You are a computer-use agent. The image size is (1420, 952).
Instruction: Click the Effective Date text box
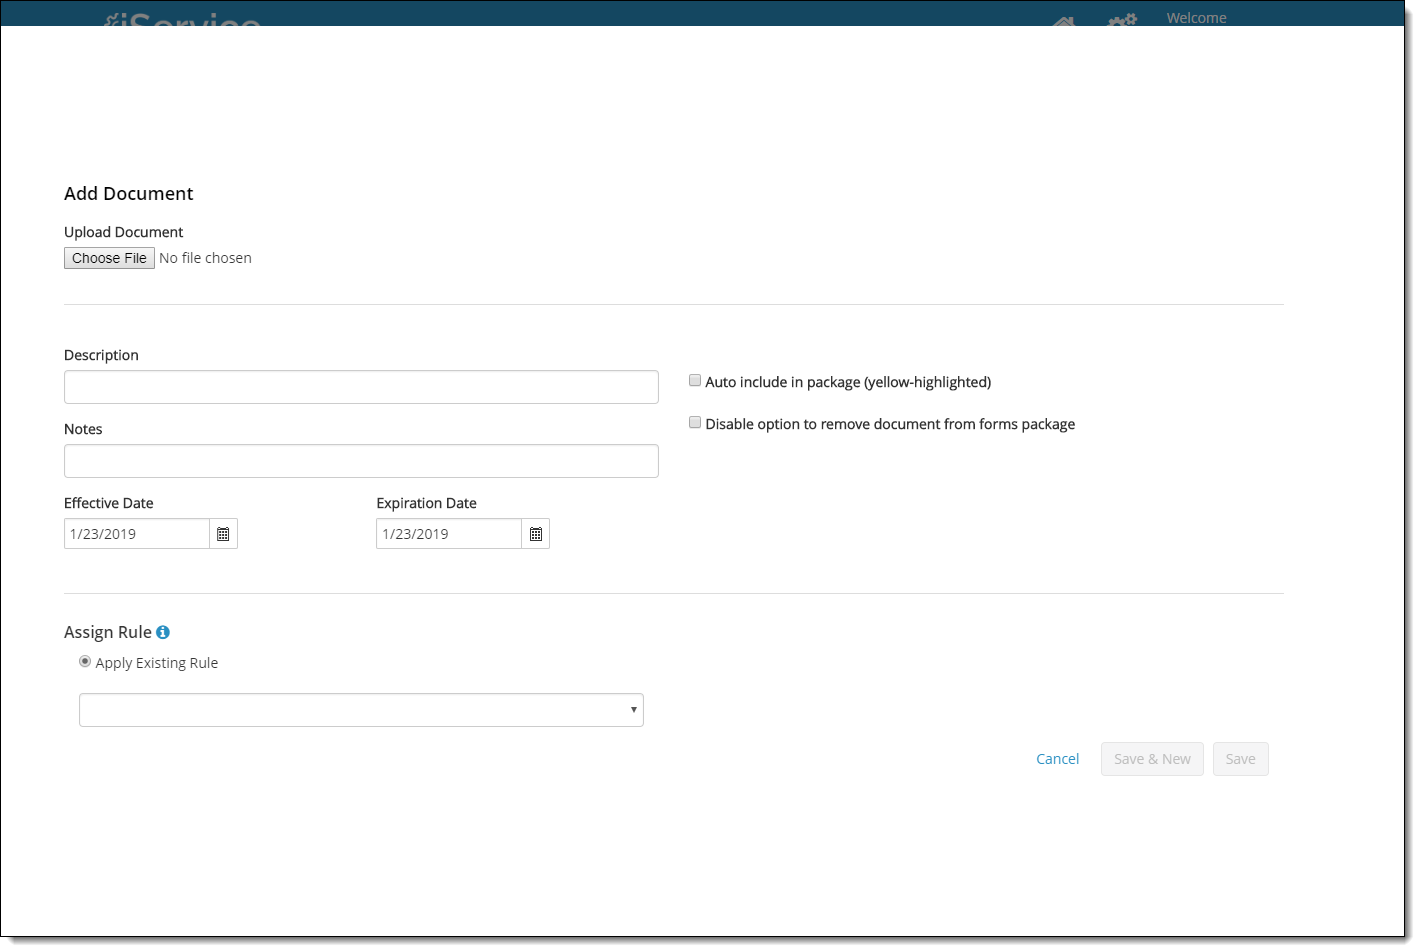click(137, 534)
